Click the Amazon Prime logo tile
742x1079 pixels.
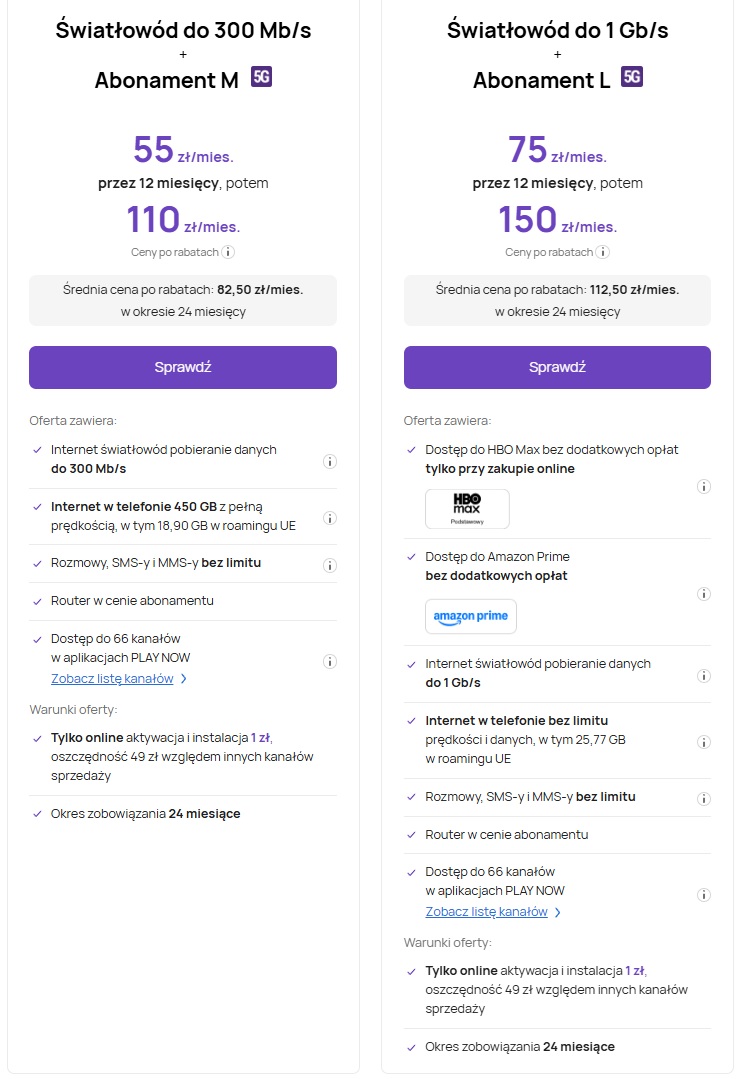pyautogui.click(x=471, y=616)
